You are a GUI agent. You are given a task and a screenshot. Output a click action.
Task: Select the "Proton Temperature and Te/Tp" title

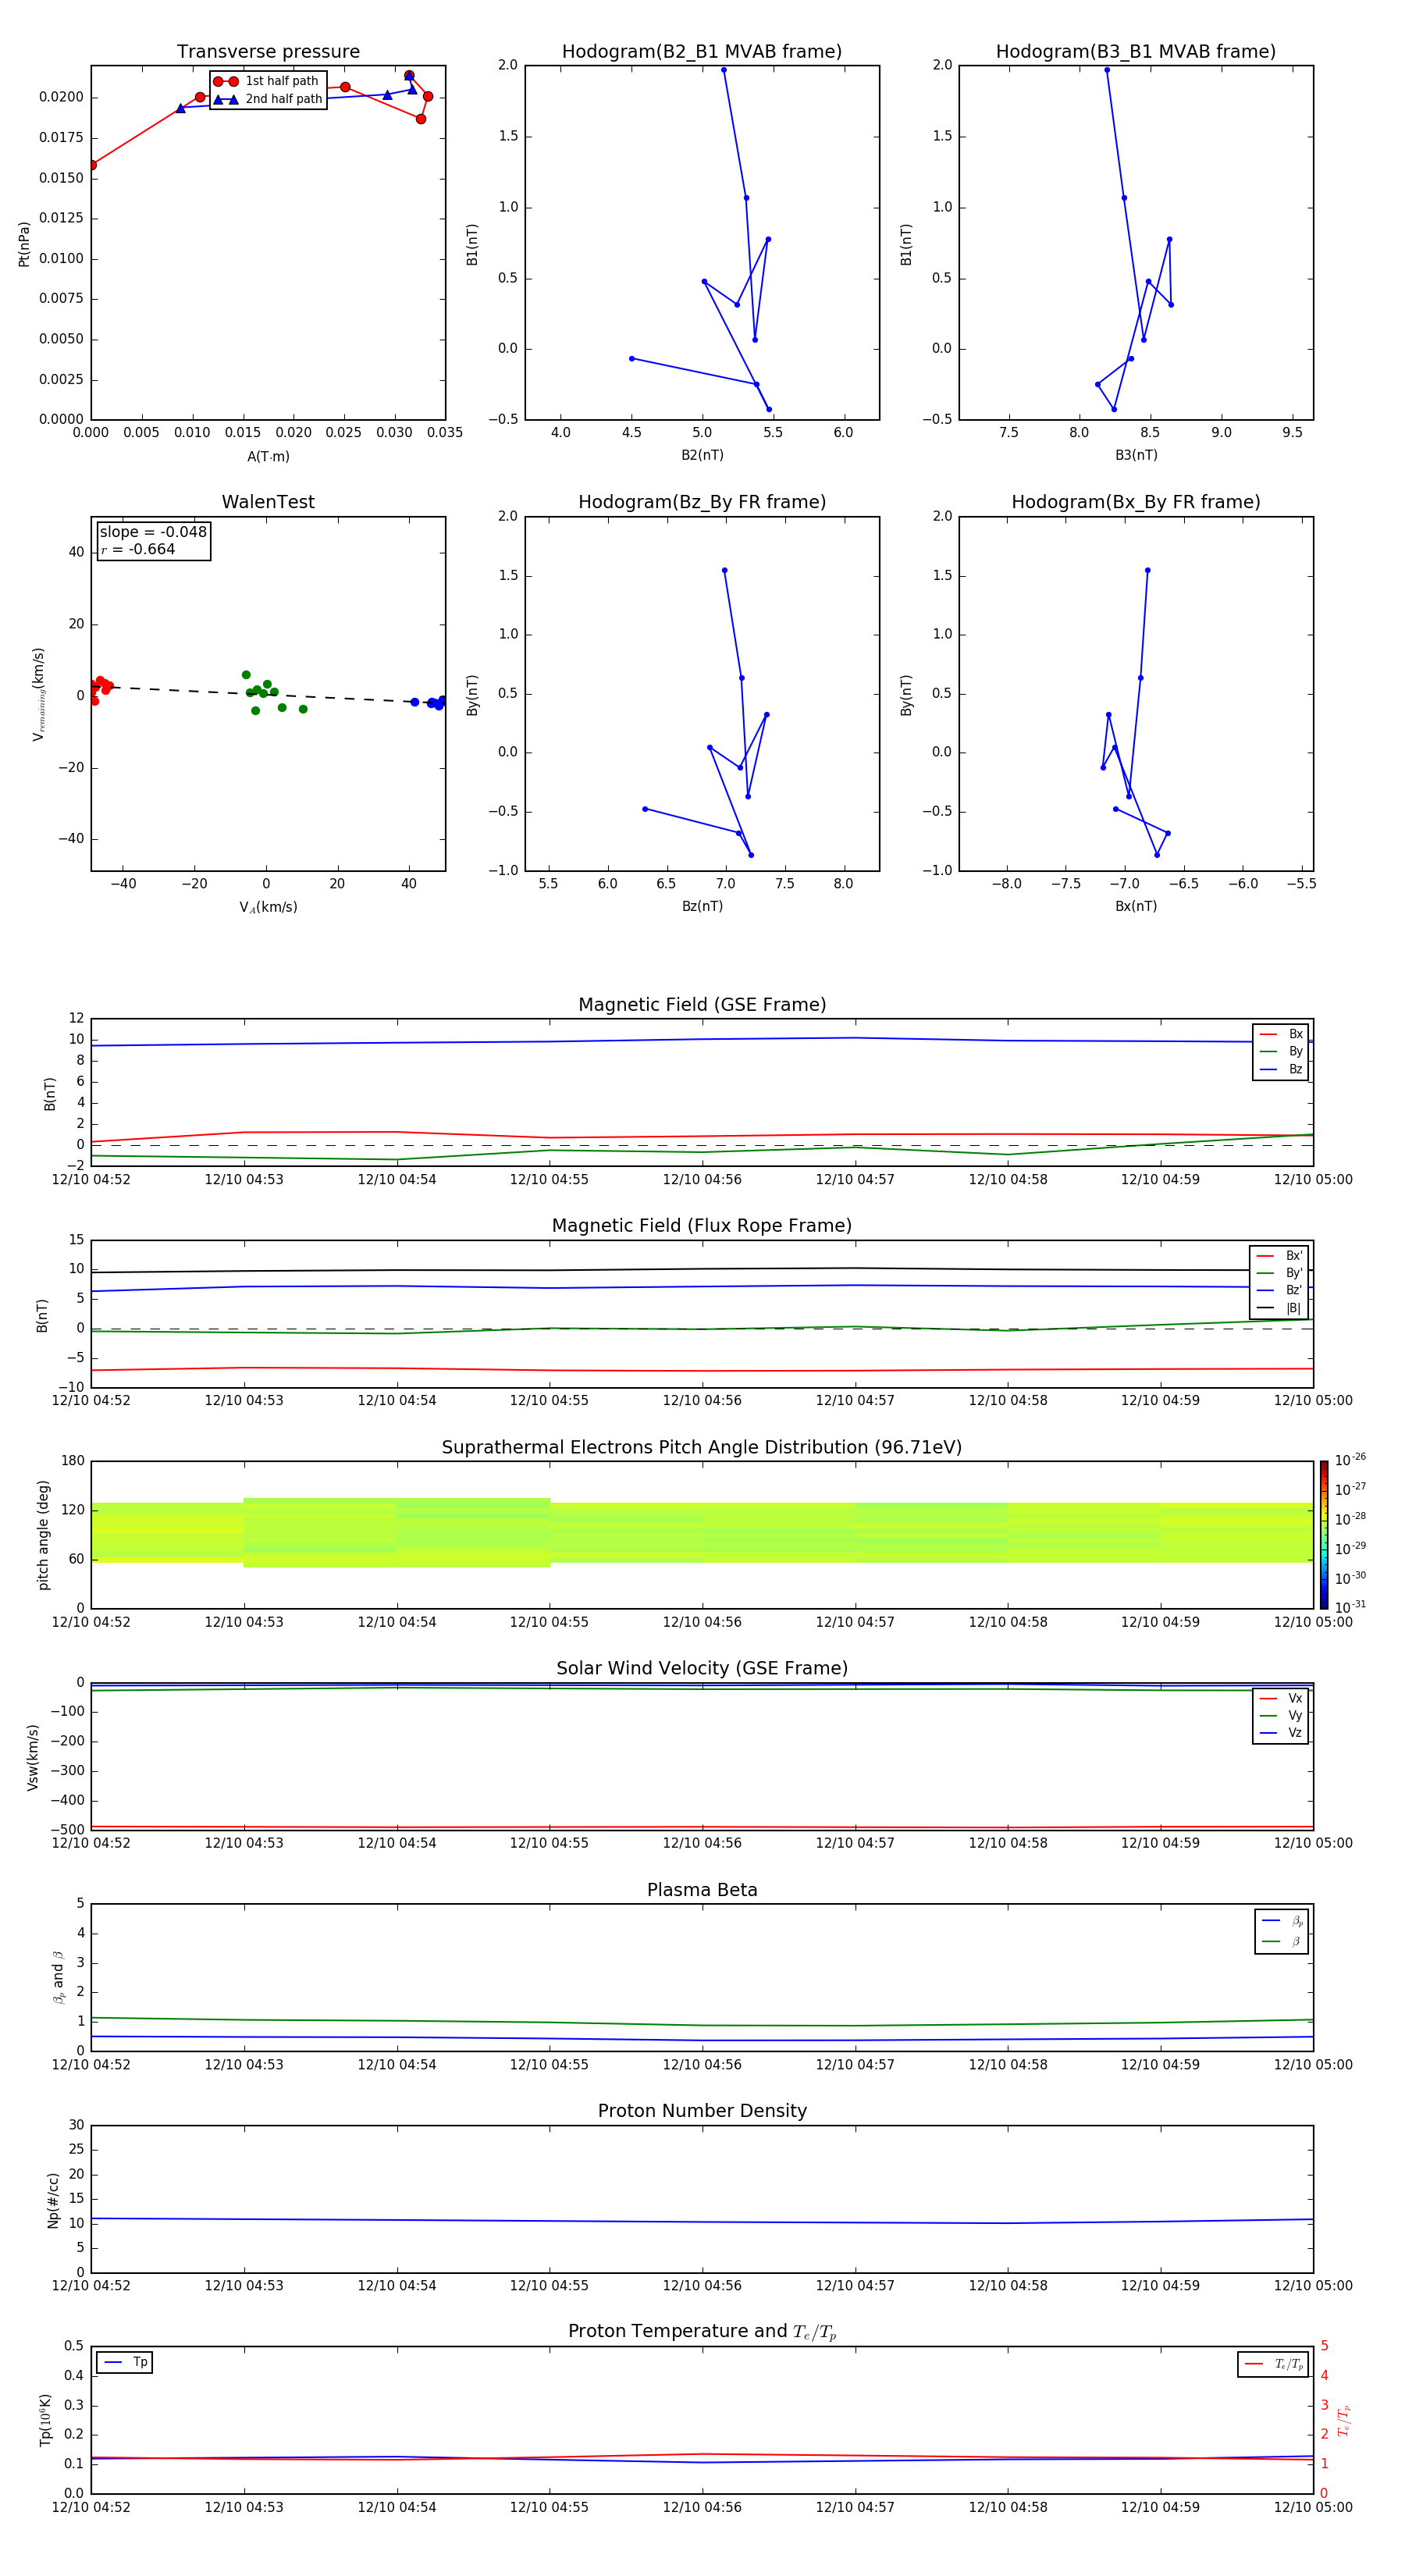coord(702,2332)
